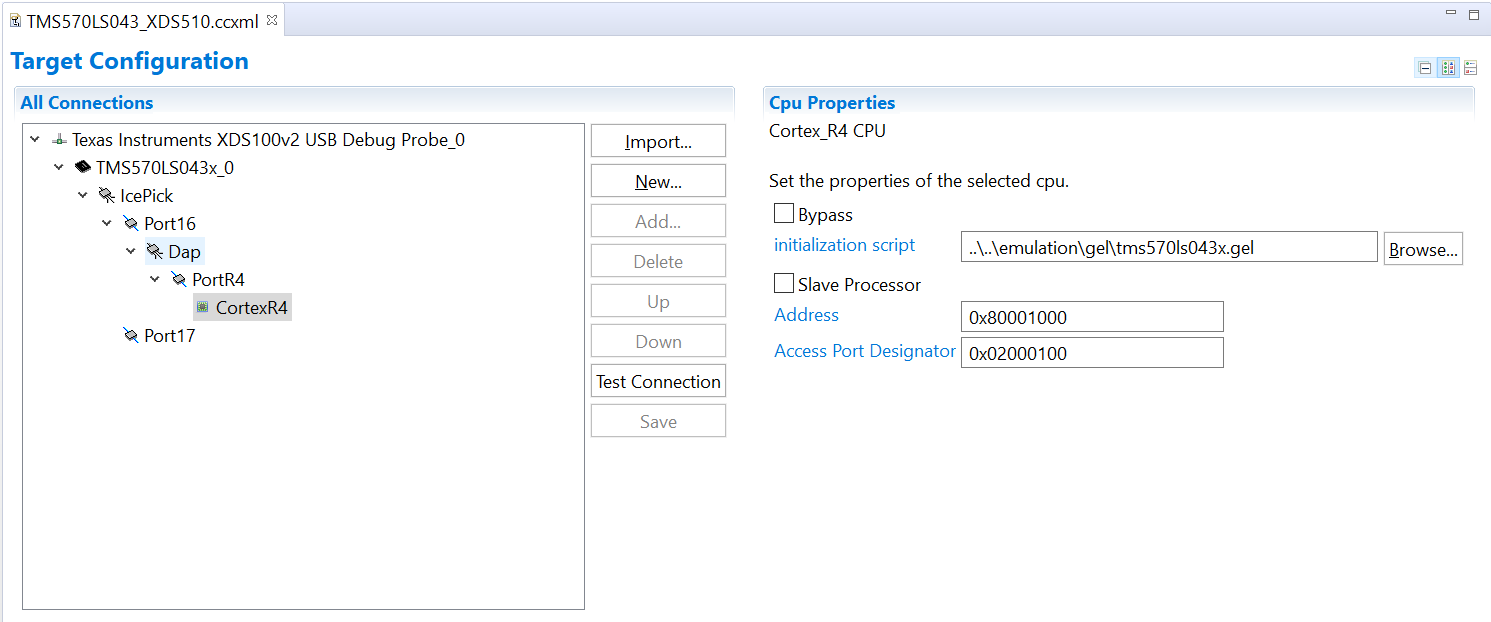Click the IcePick router icon
1491x622 pixels.
(107, 196)
